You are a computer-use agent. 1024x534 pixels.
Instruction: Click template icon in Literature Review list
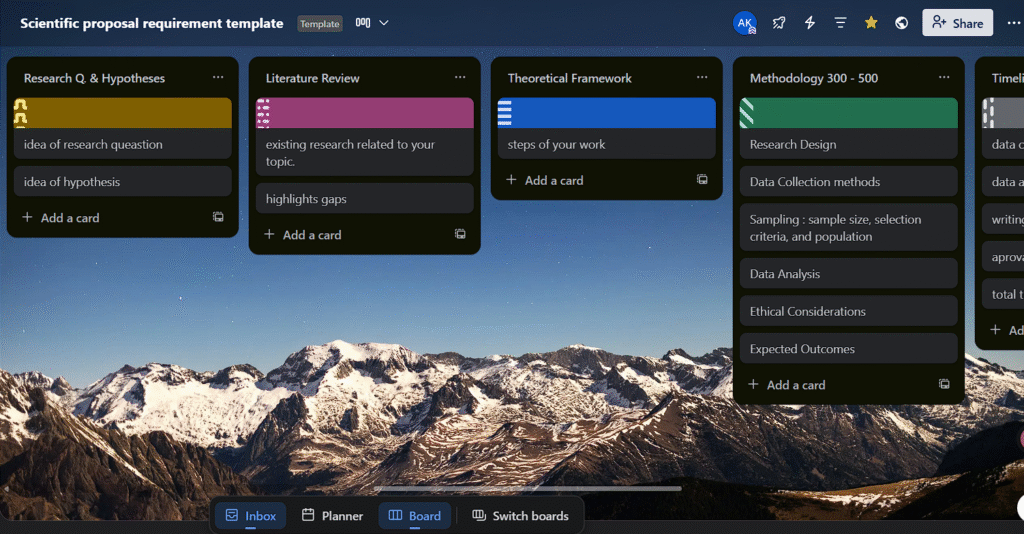[460, 234]
